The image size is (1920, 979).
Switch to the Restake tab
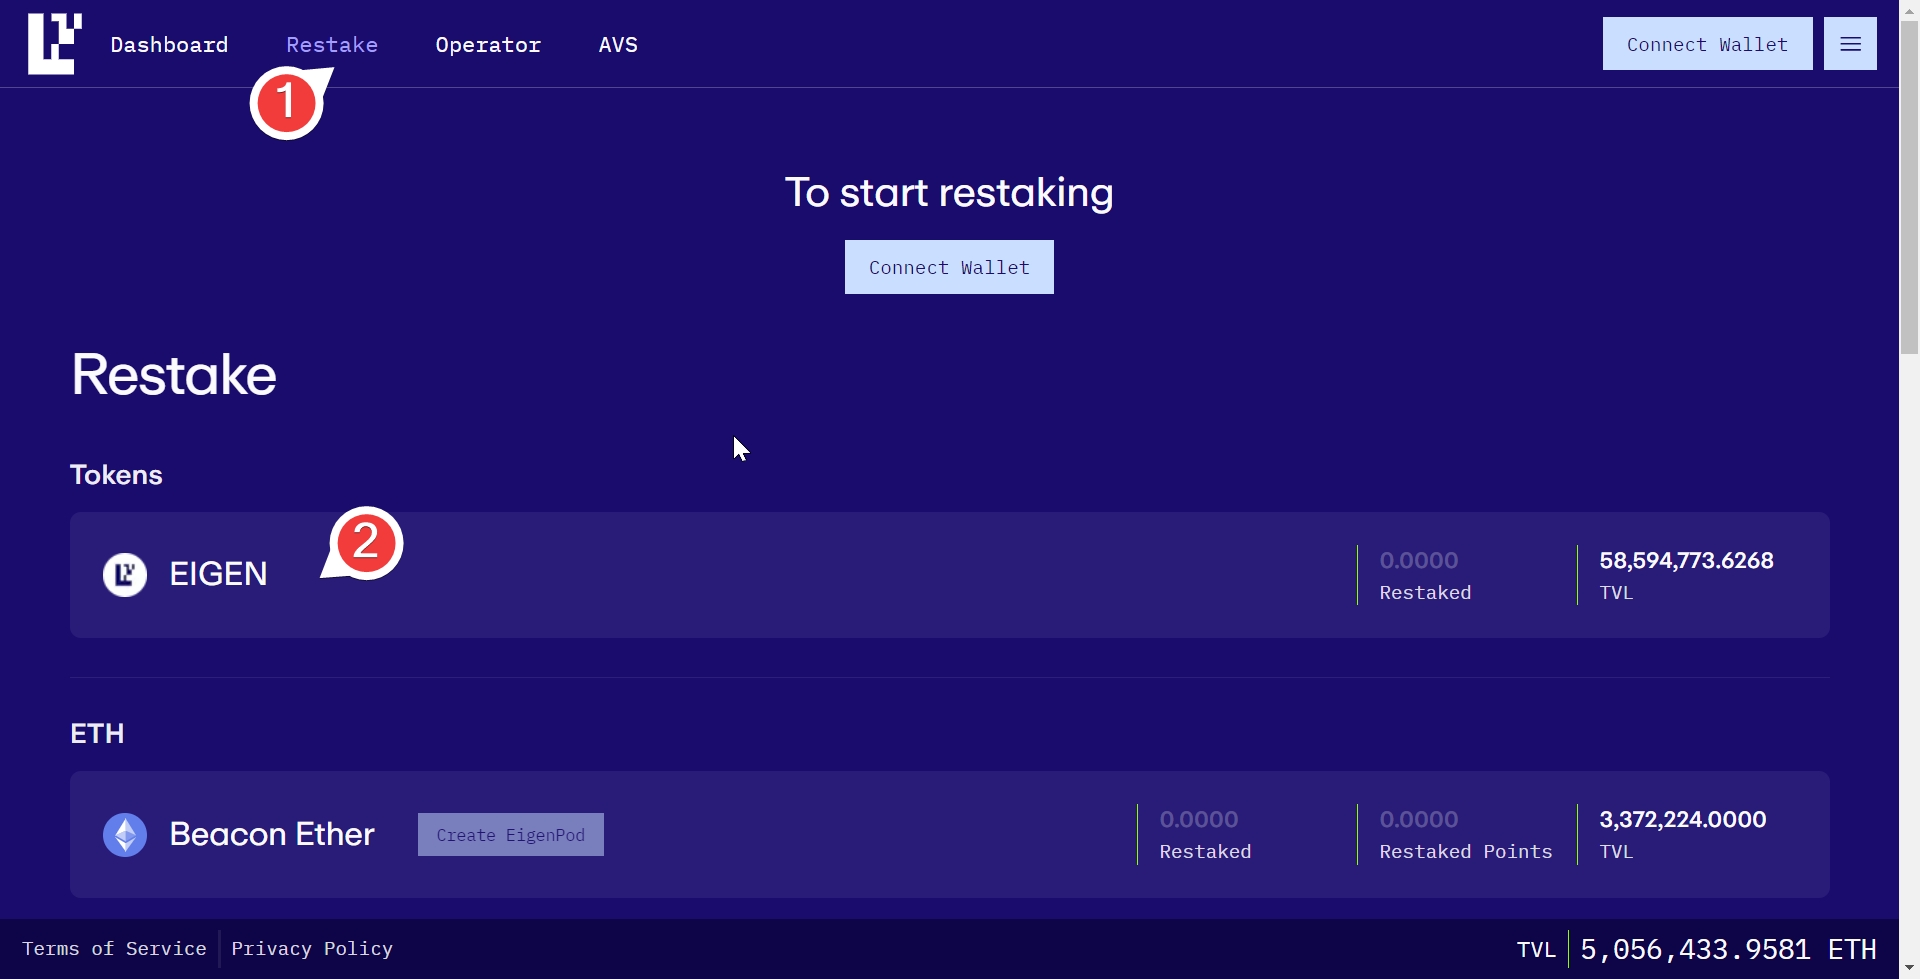tap(332, 45)
